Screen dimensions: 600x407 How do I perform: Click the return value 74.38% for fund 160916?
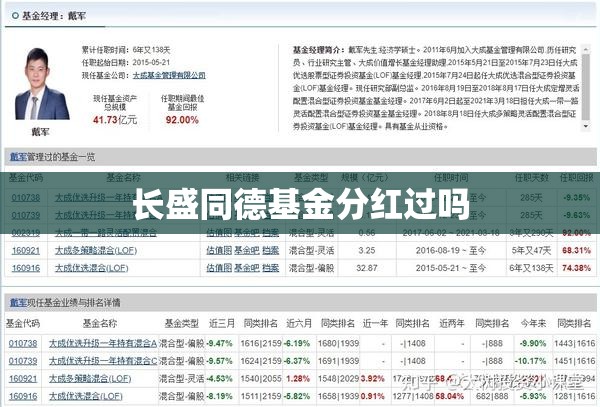577,268
